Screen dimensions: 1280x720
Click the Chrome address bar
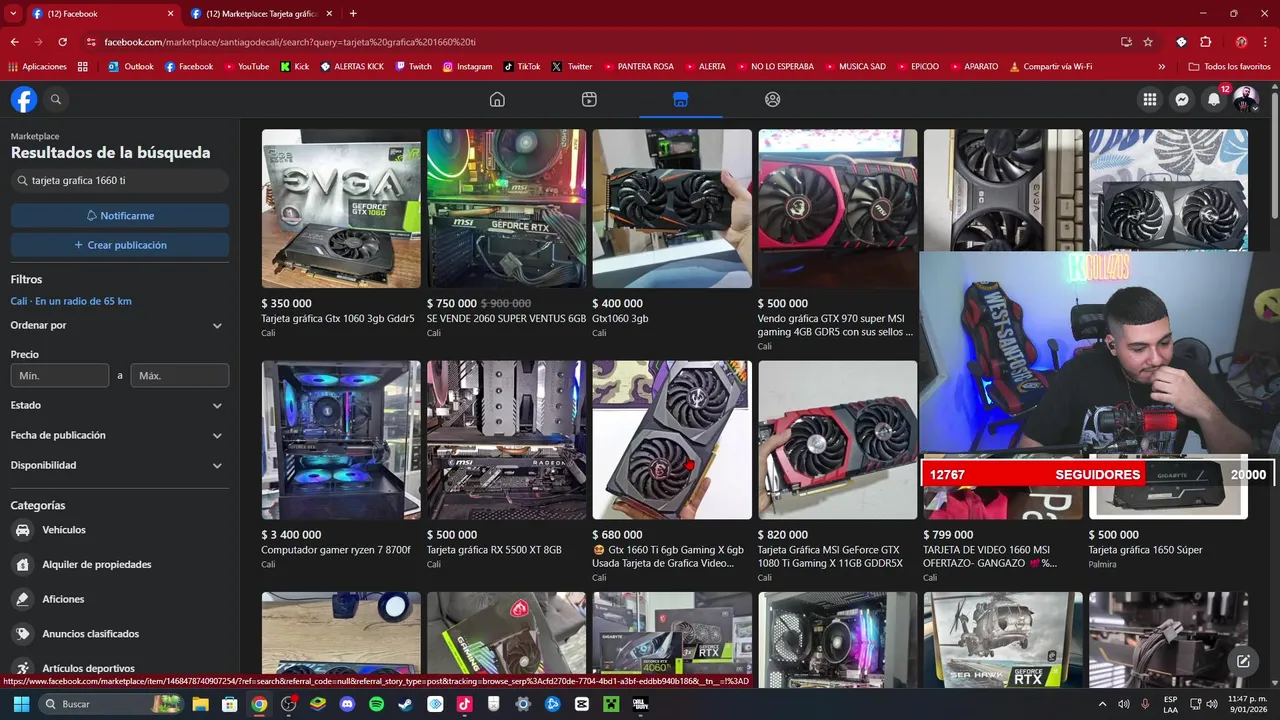[600, 42]
